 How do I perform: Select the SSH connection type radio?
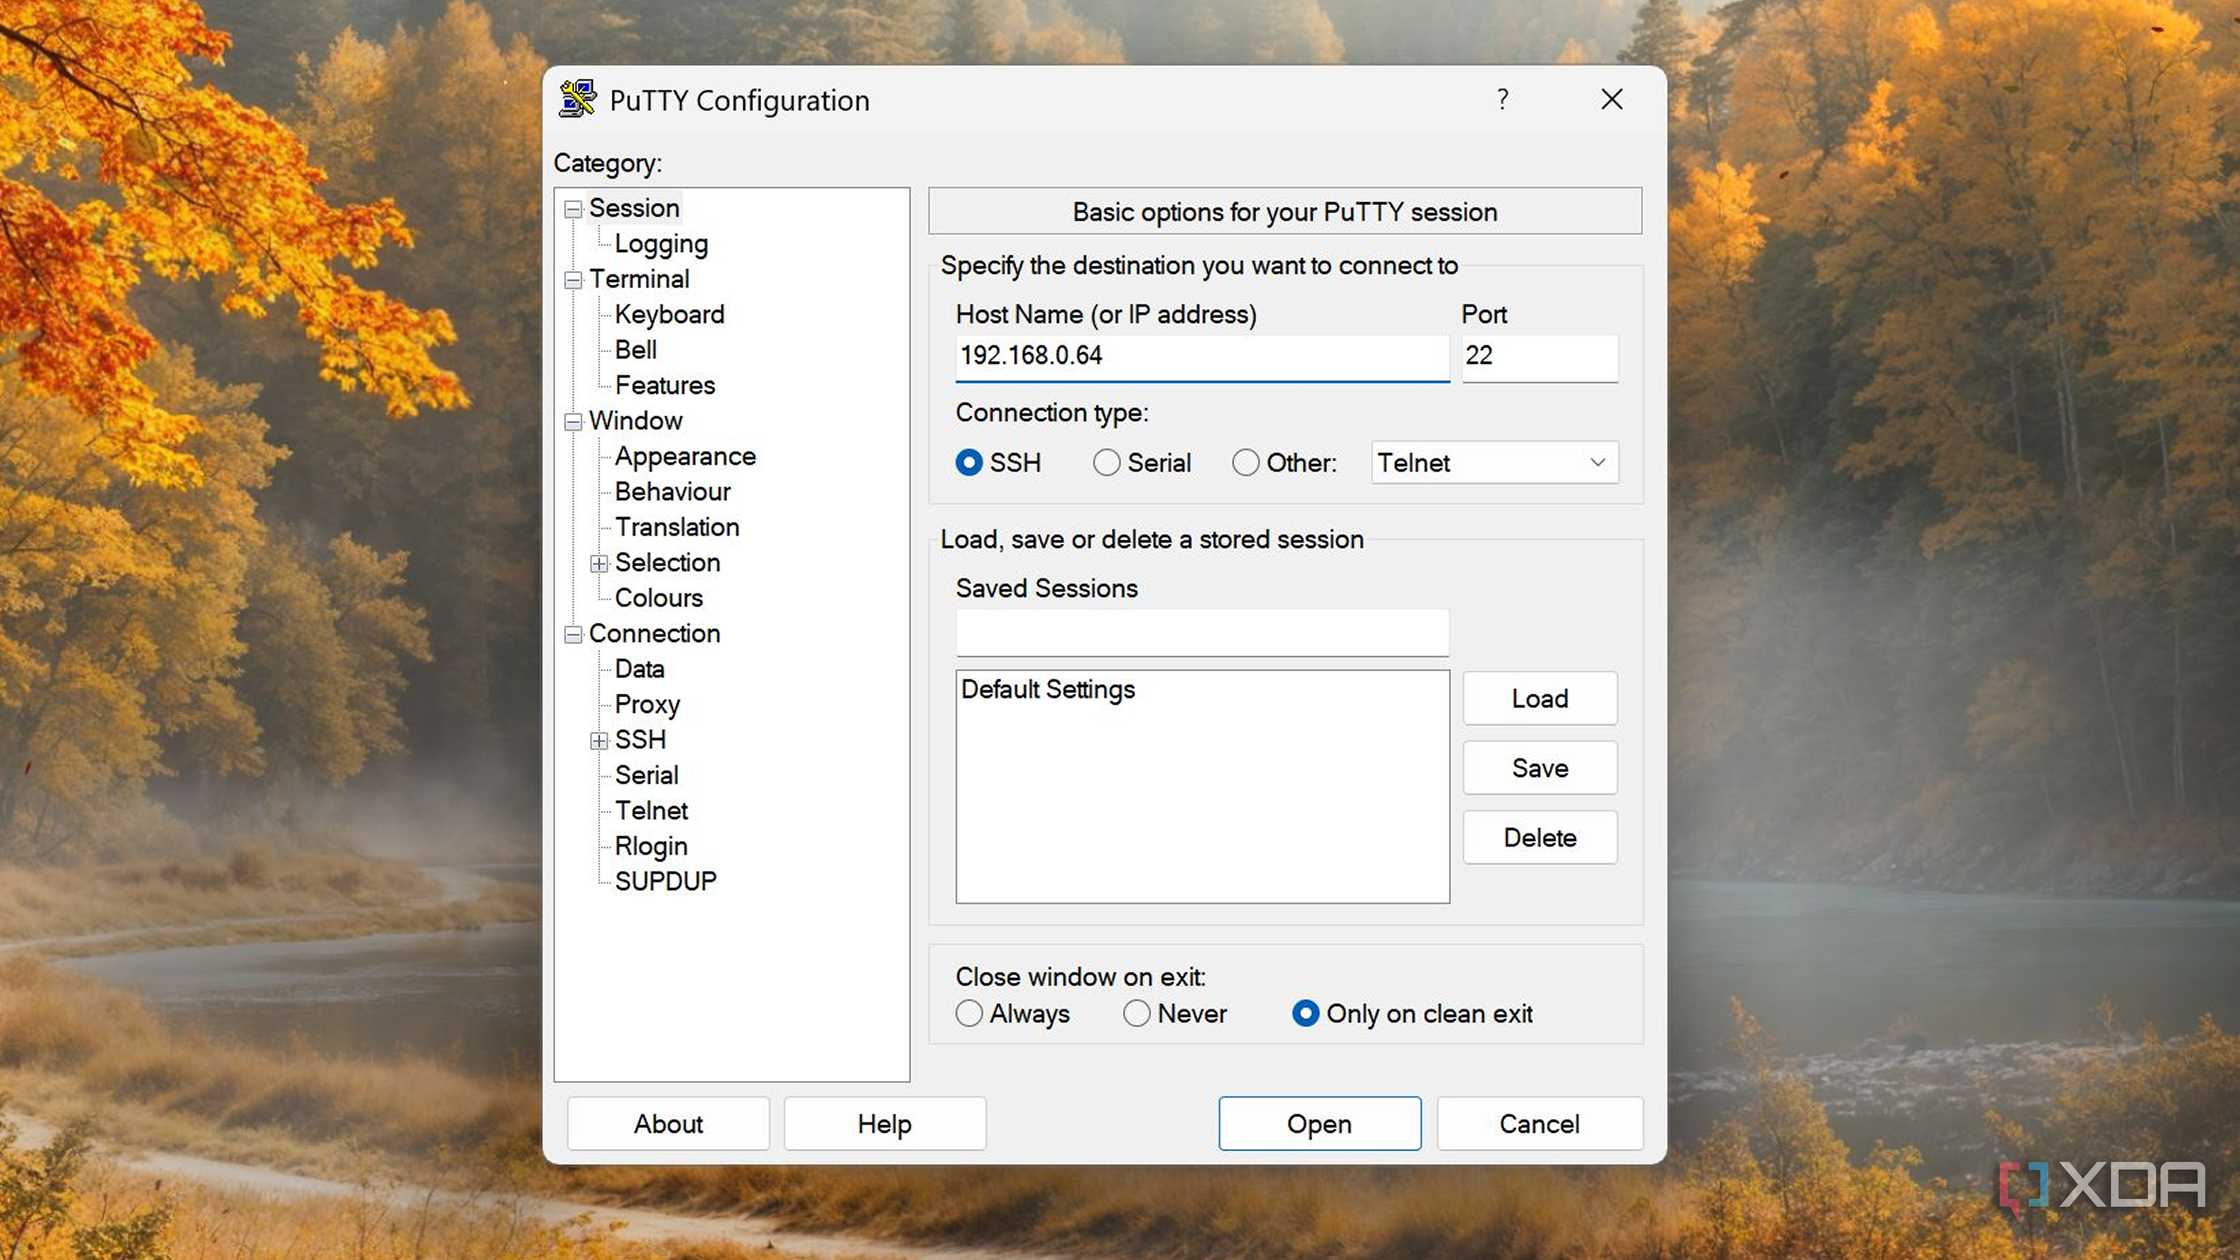968,462
